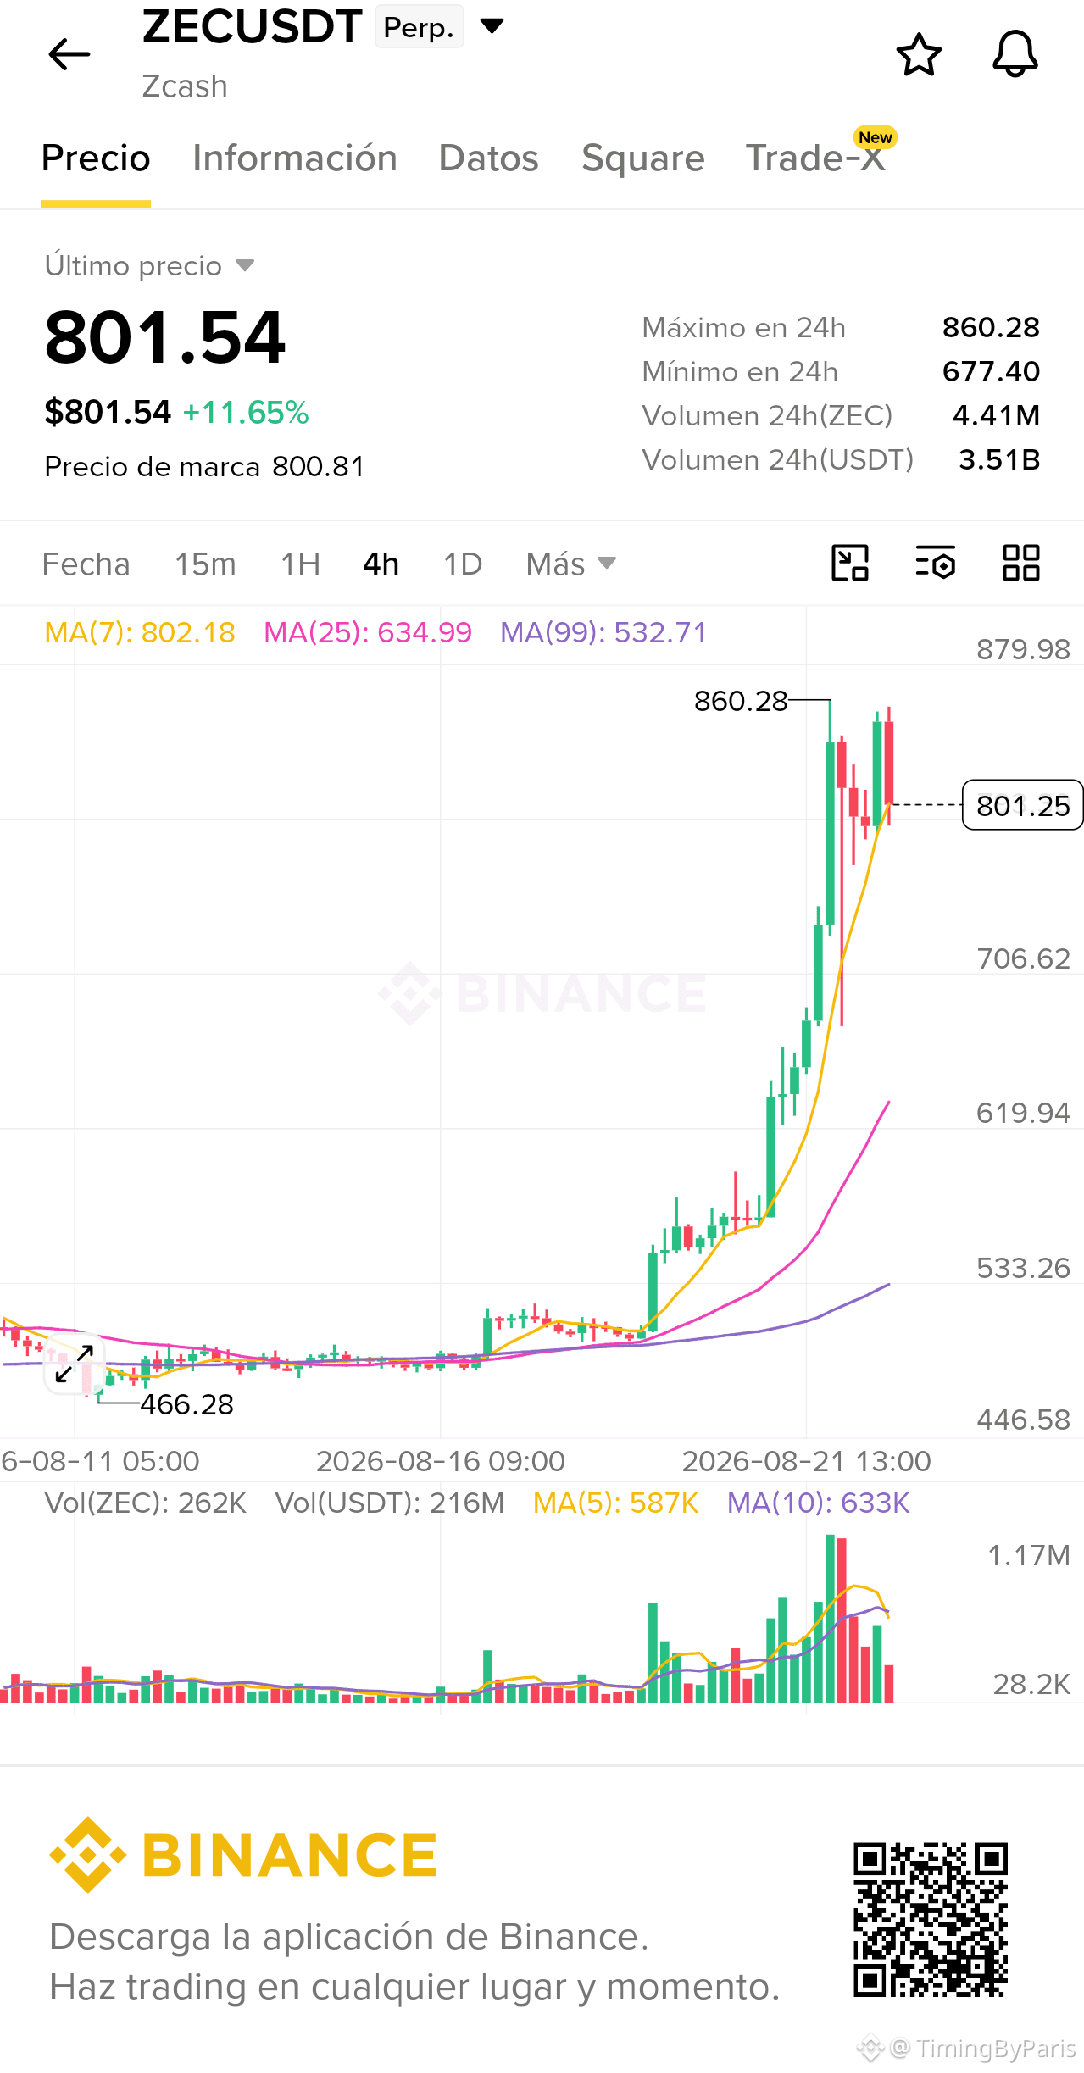Click MA(7): 802.18 indicator label
Viewport: 1084px width, 2073px height.
tap(140, 632)
